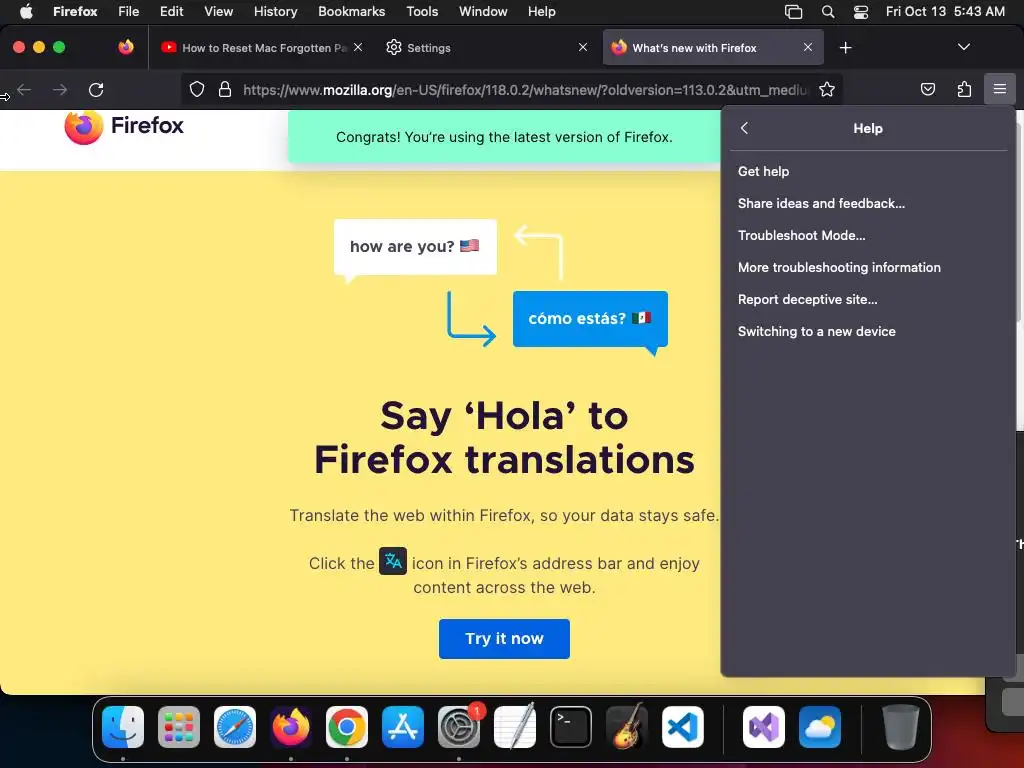Open Save to Pocket icon

click(927, 89)
